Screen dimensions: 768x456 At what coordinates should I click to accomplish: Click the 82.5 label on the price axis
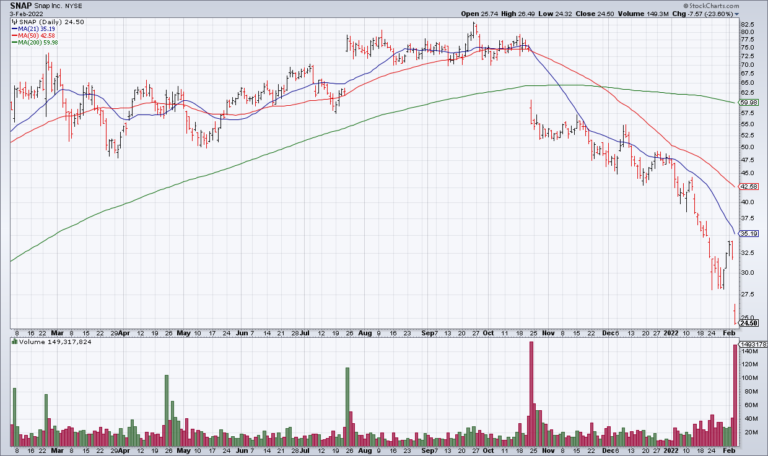(747, 24)
